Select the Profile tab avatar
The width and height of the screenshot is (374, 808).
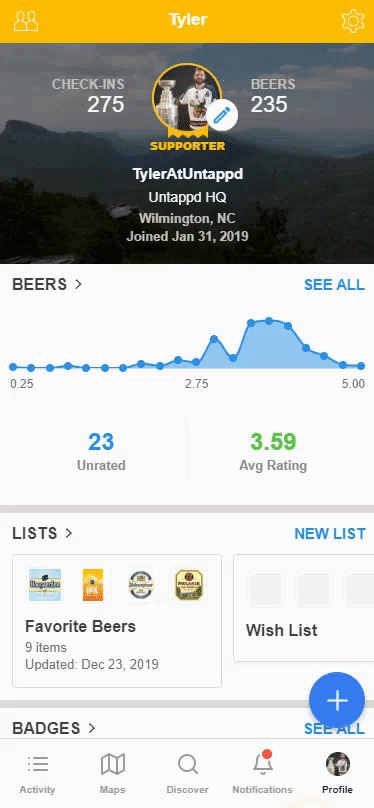point(337,773)
